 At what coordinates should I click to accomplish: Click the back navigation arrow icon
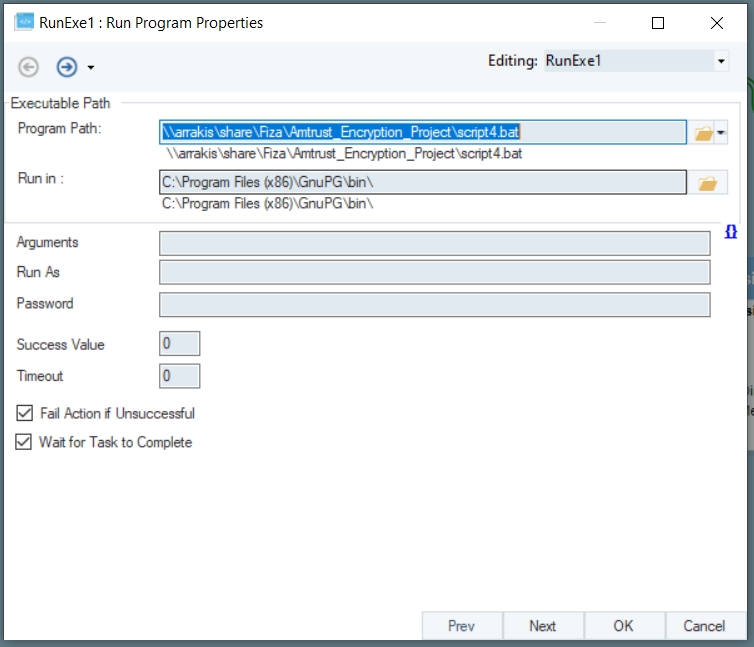pyautogui.click(x=29, y=67)
